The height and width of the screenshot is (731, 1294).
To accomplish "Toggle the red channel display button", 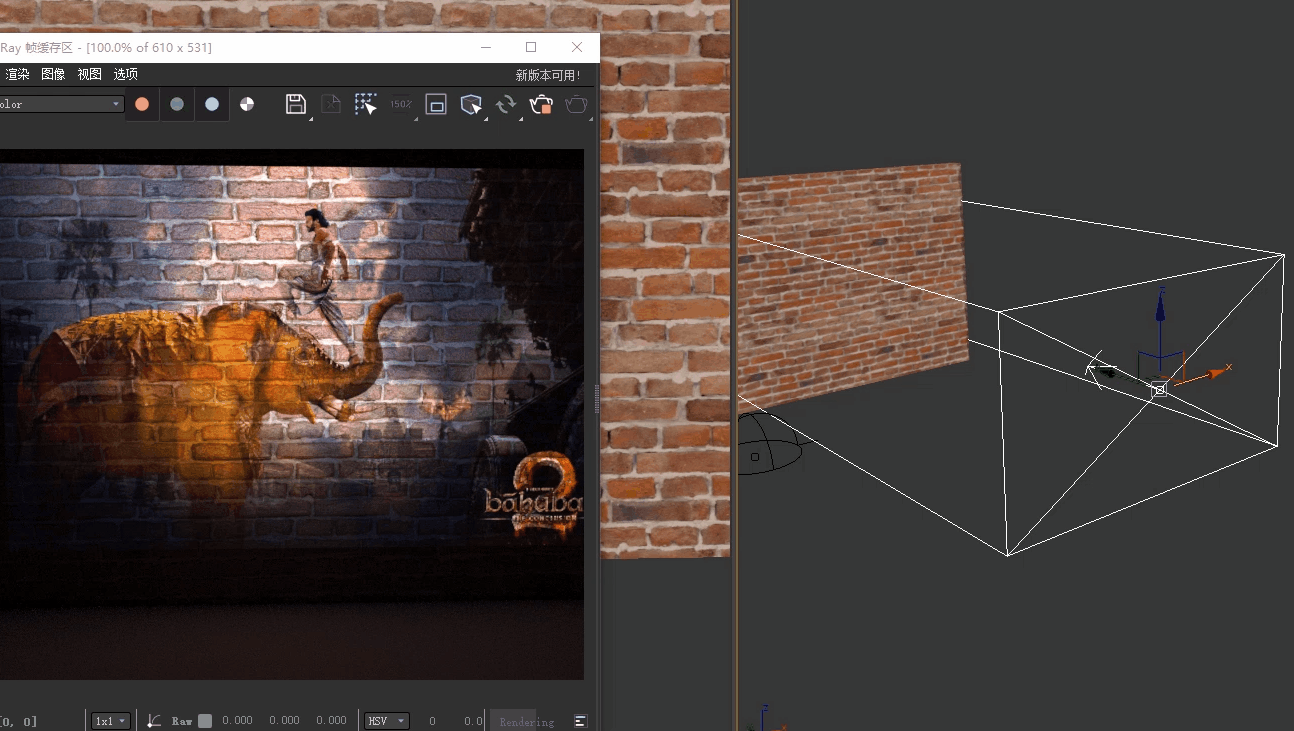I will click(142, 104).
